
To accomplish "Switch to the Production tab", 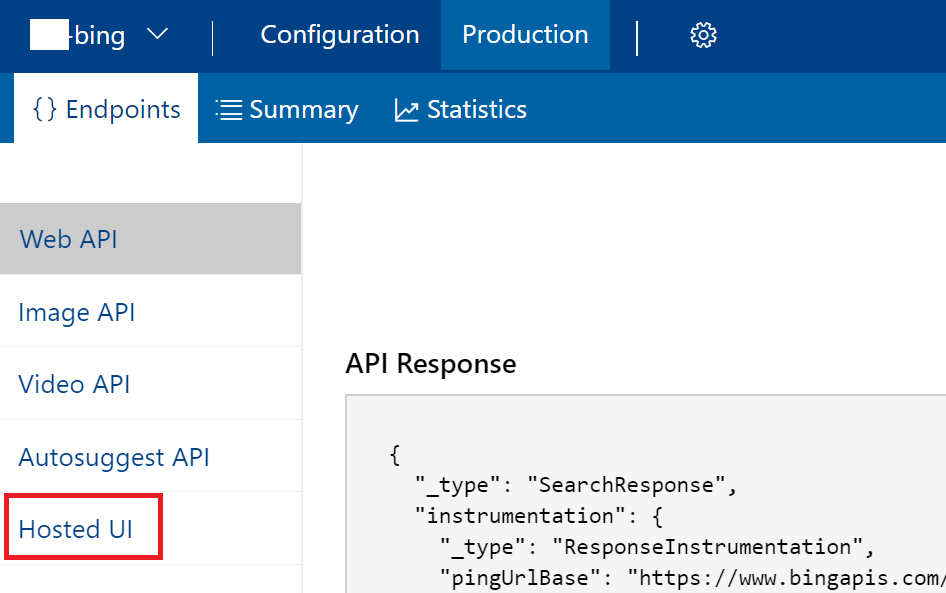I will coord(525,34).
